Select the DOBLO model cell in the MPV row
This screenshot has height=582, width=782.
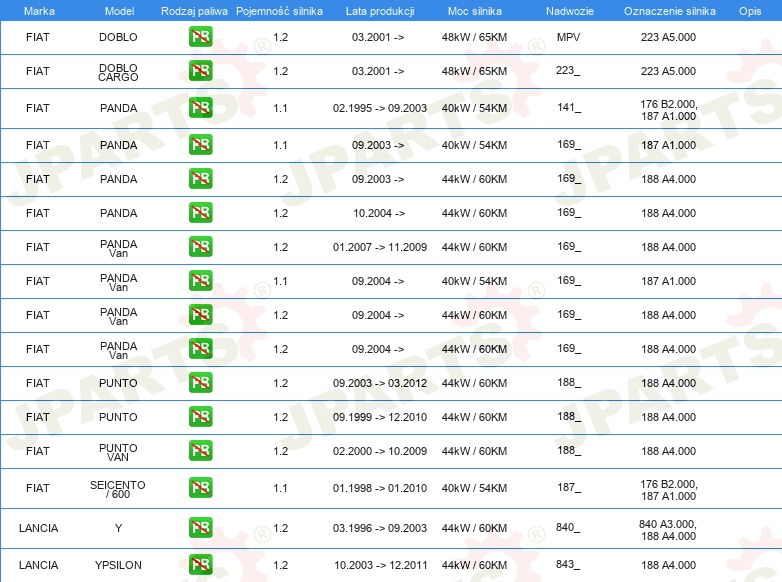[118, 37]
